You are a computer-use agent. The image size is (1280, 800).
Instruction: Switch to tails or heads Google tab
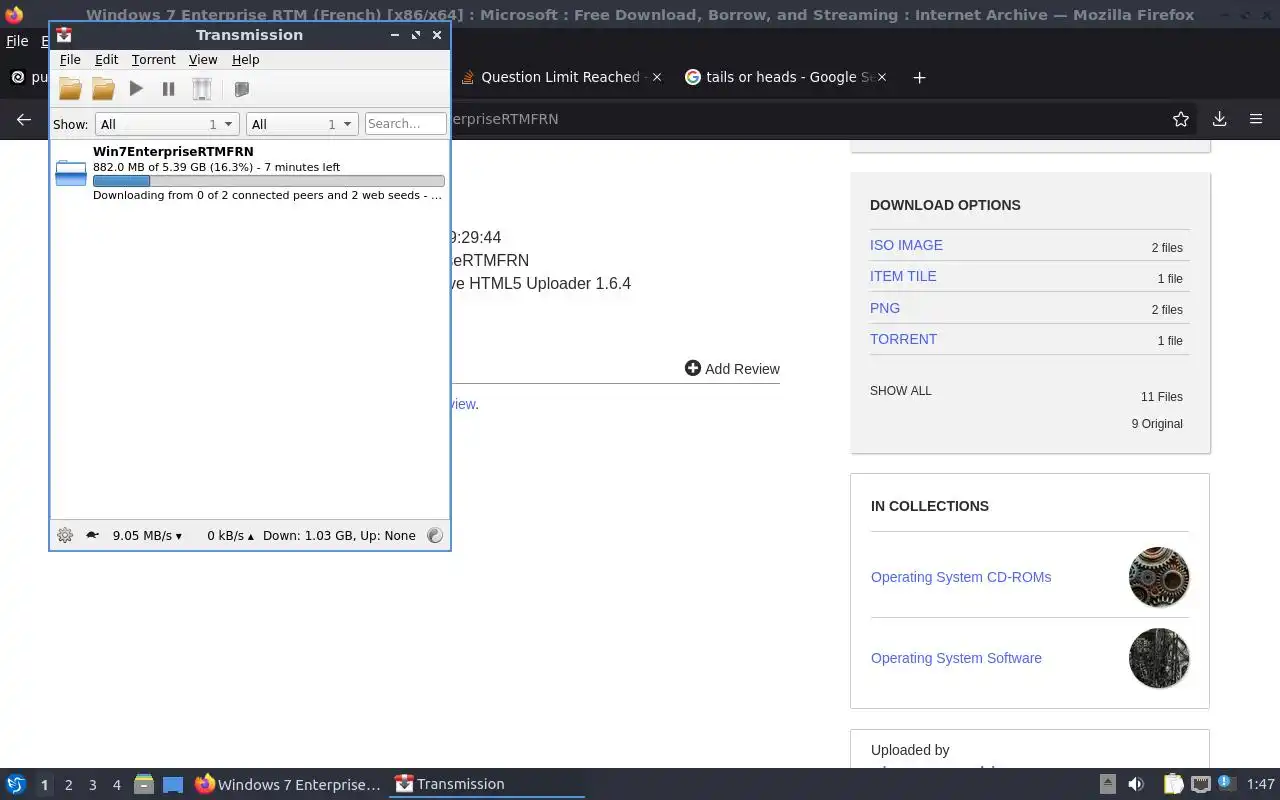coord(778,77)
